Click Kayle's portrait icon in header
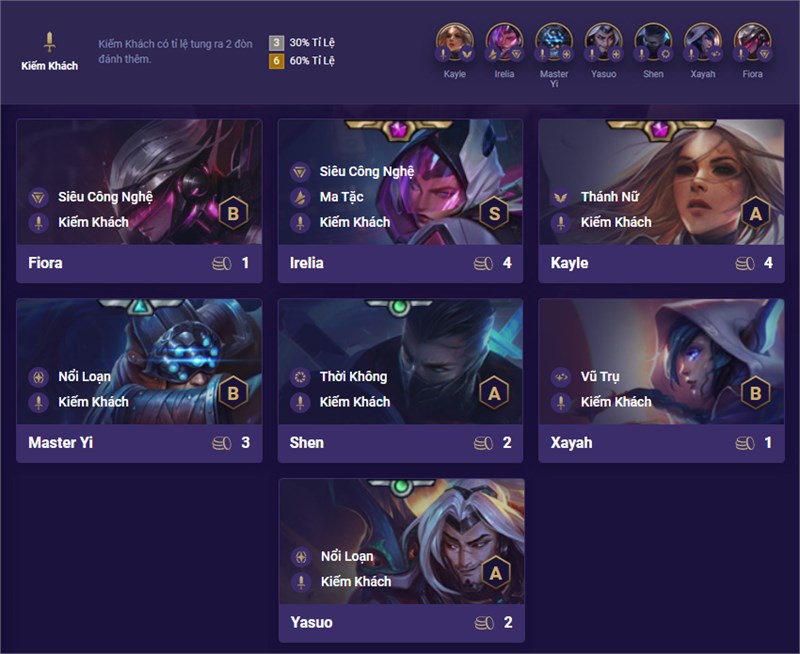 [454, 42]
